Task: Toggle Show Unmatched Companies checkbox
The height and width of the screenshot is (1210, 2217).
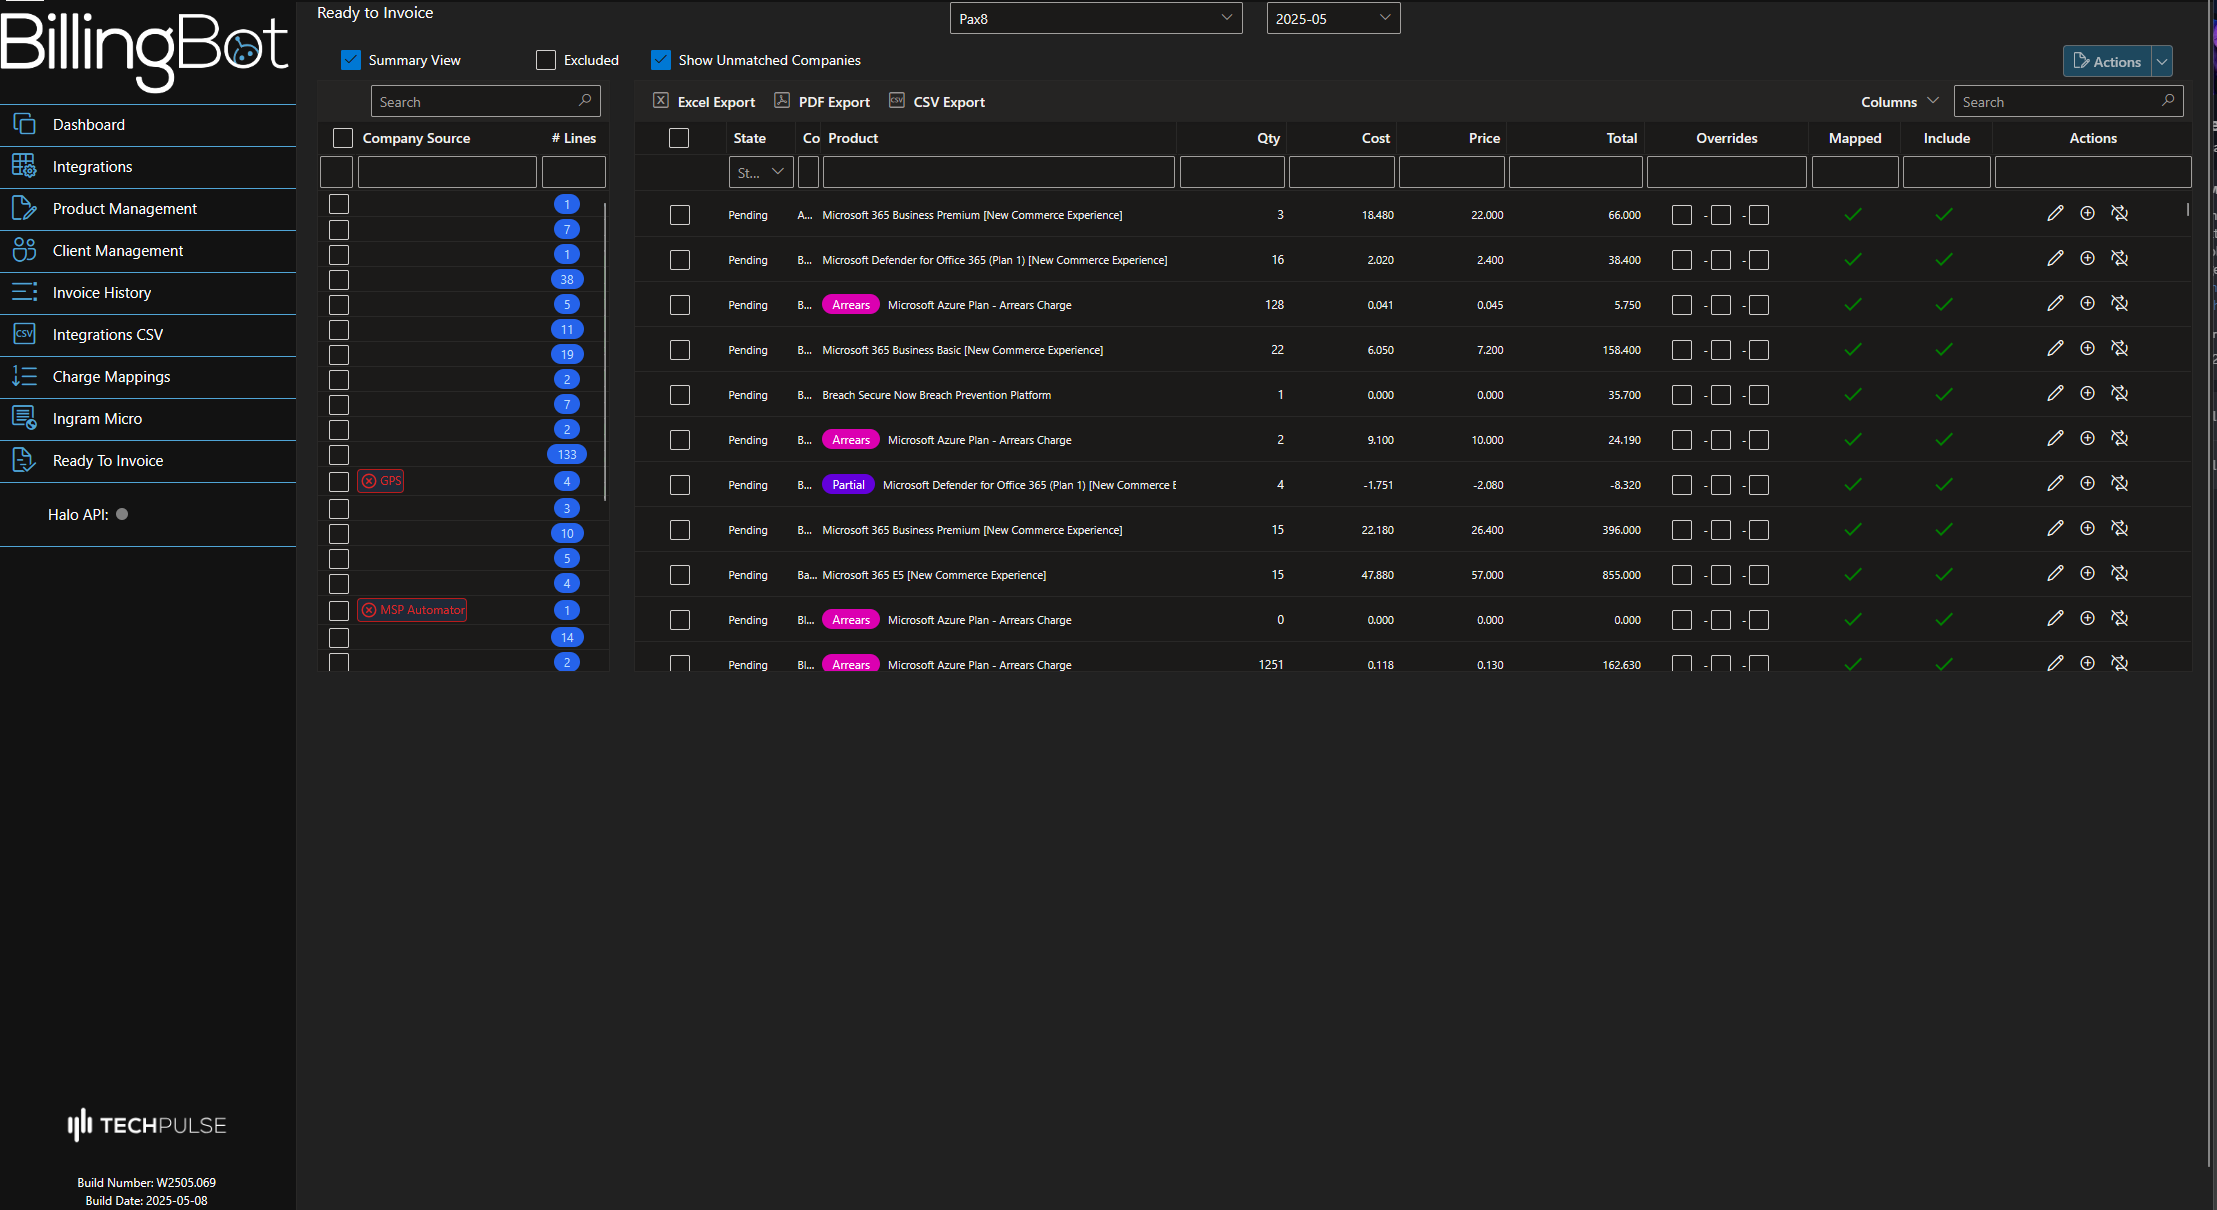Action: pos(661,60)
